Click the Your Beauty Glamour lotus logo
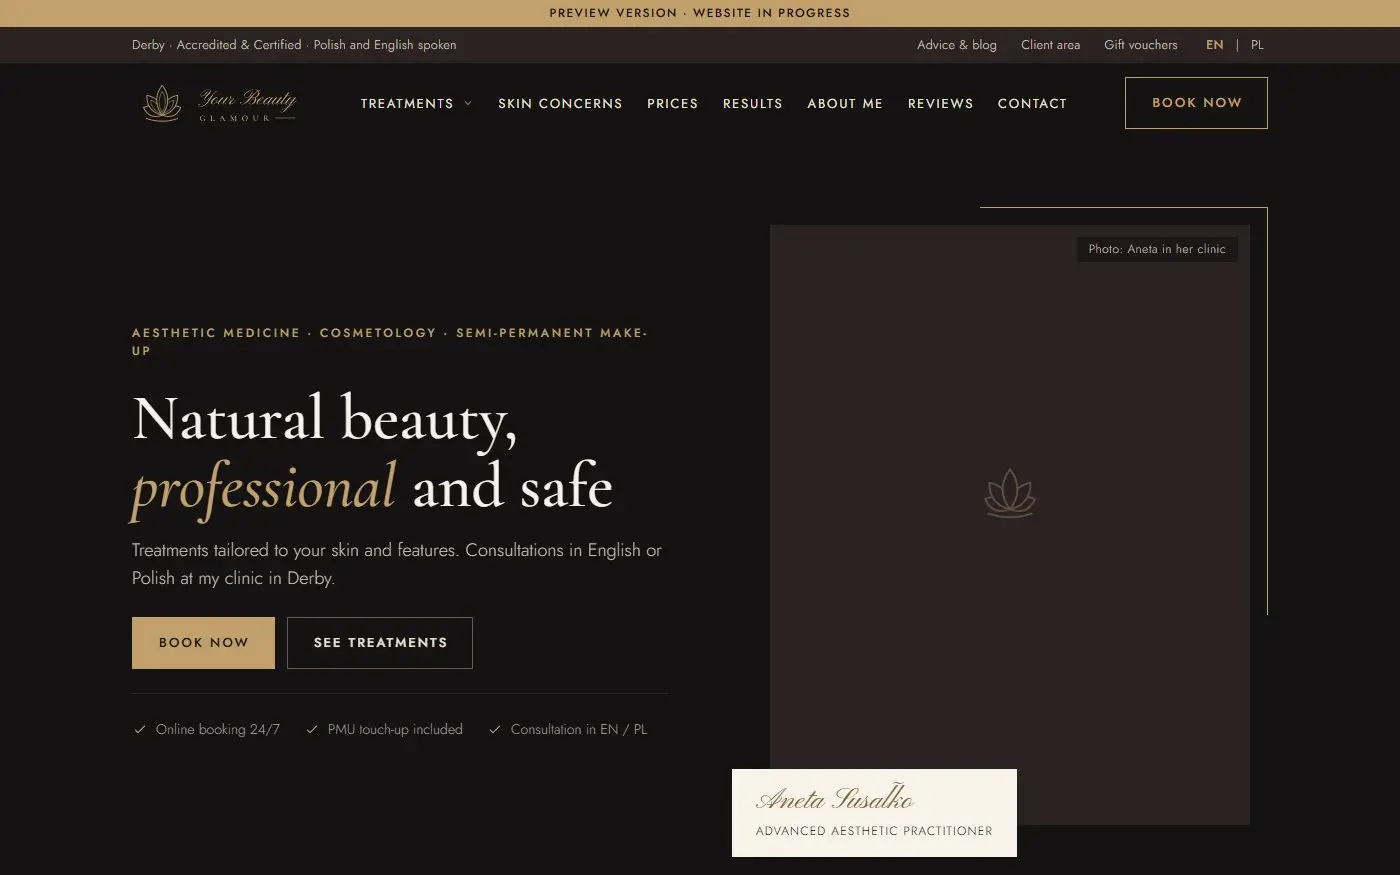 pos(219,104)
